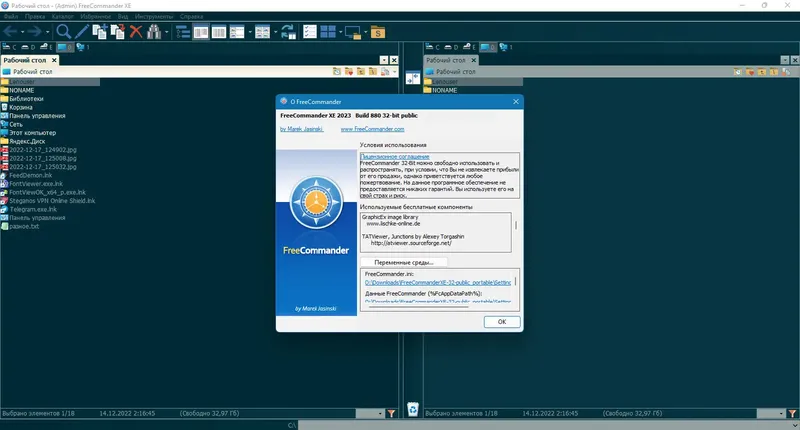Click the Переменные среды... button

point(404,262)
